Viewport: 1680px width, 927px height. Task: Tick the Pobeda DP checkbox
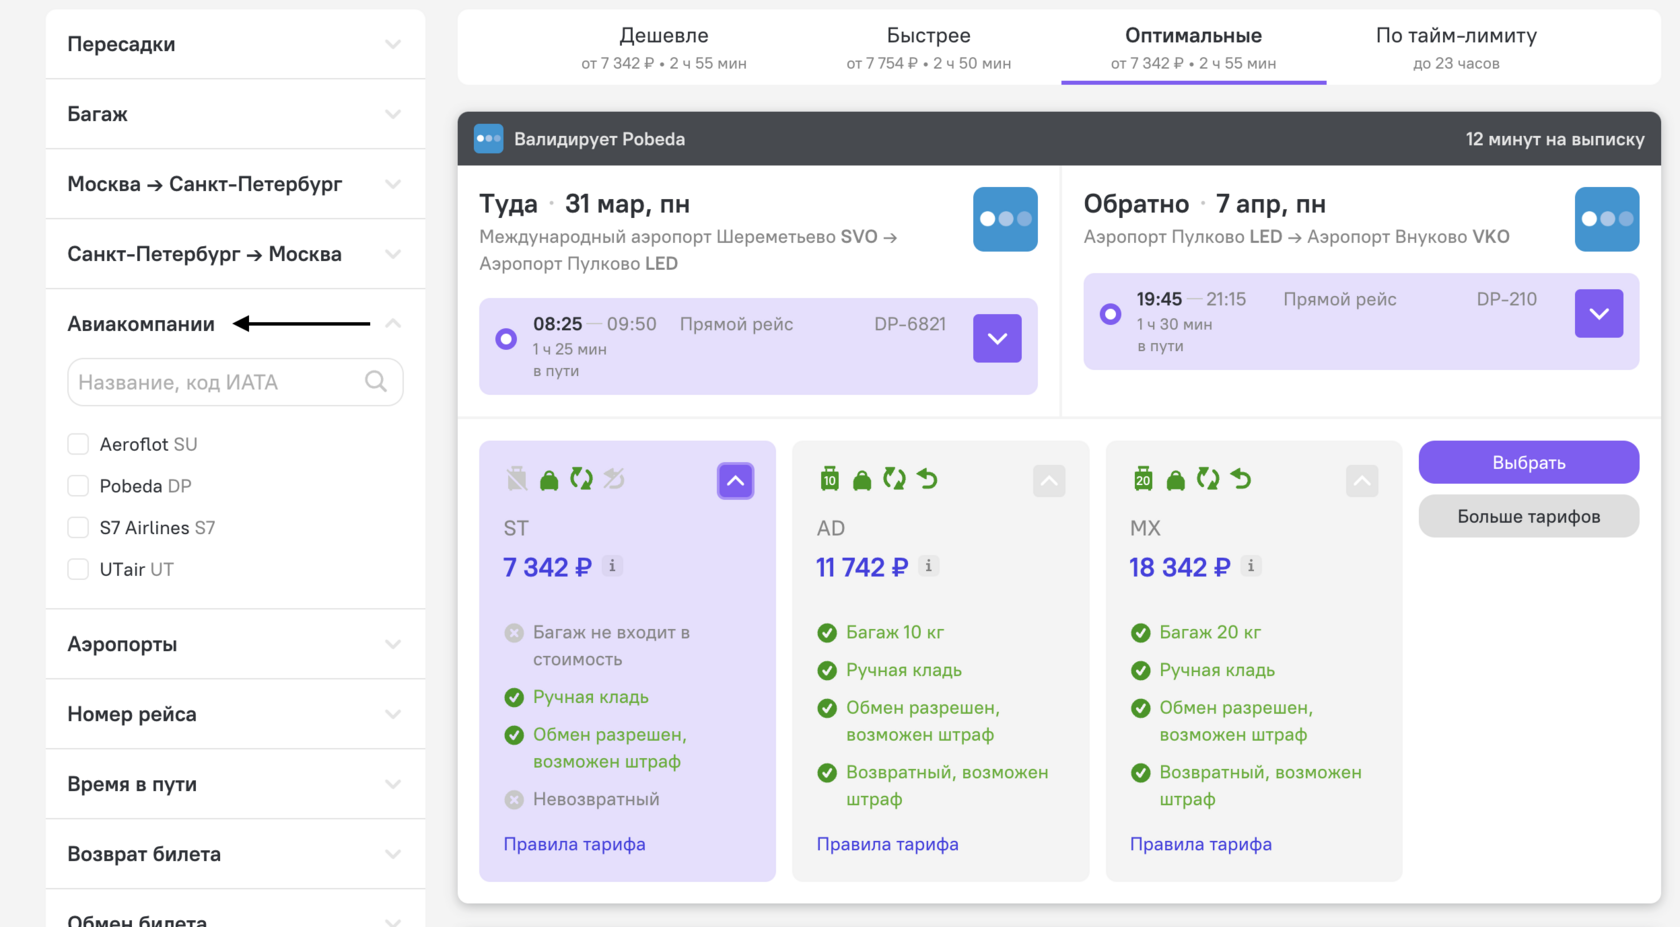tap(78, 486)
